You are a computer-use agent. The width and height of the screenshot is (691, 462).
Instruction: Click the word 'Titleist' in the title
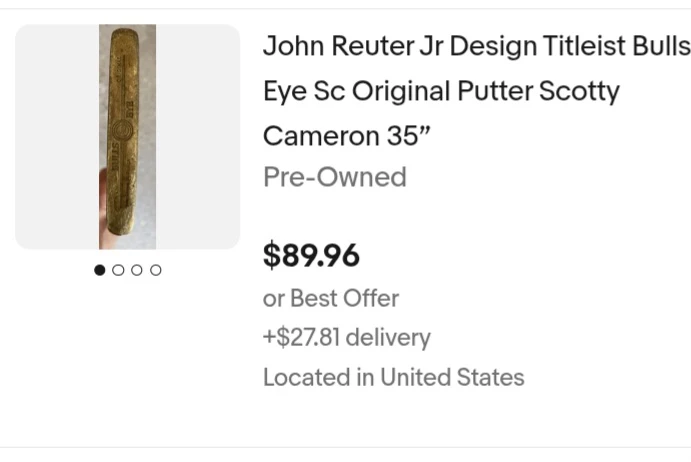(584, 46)
